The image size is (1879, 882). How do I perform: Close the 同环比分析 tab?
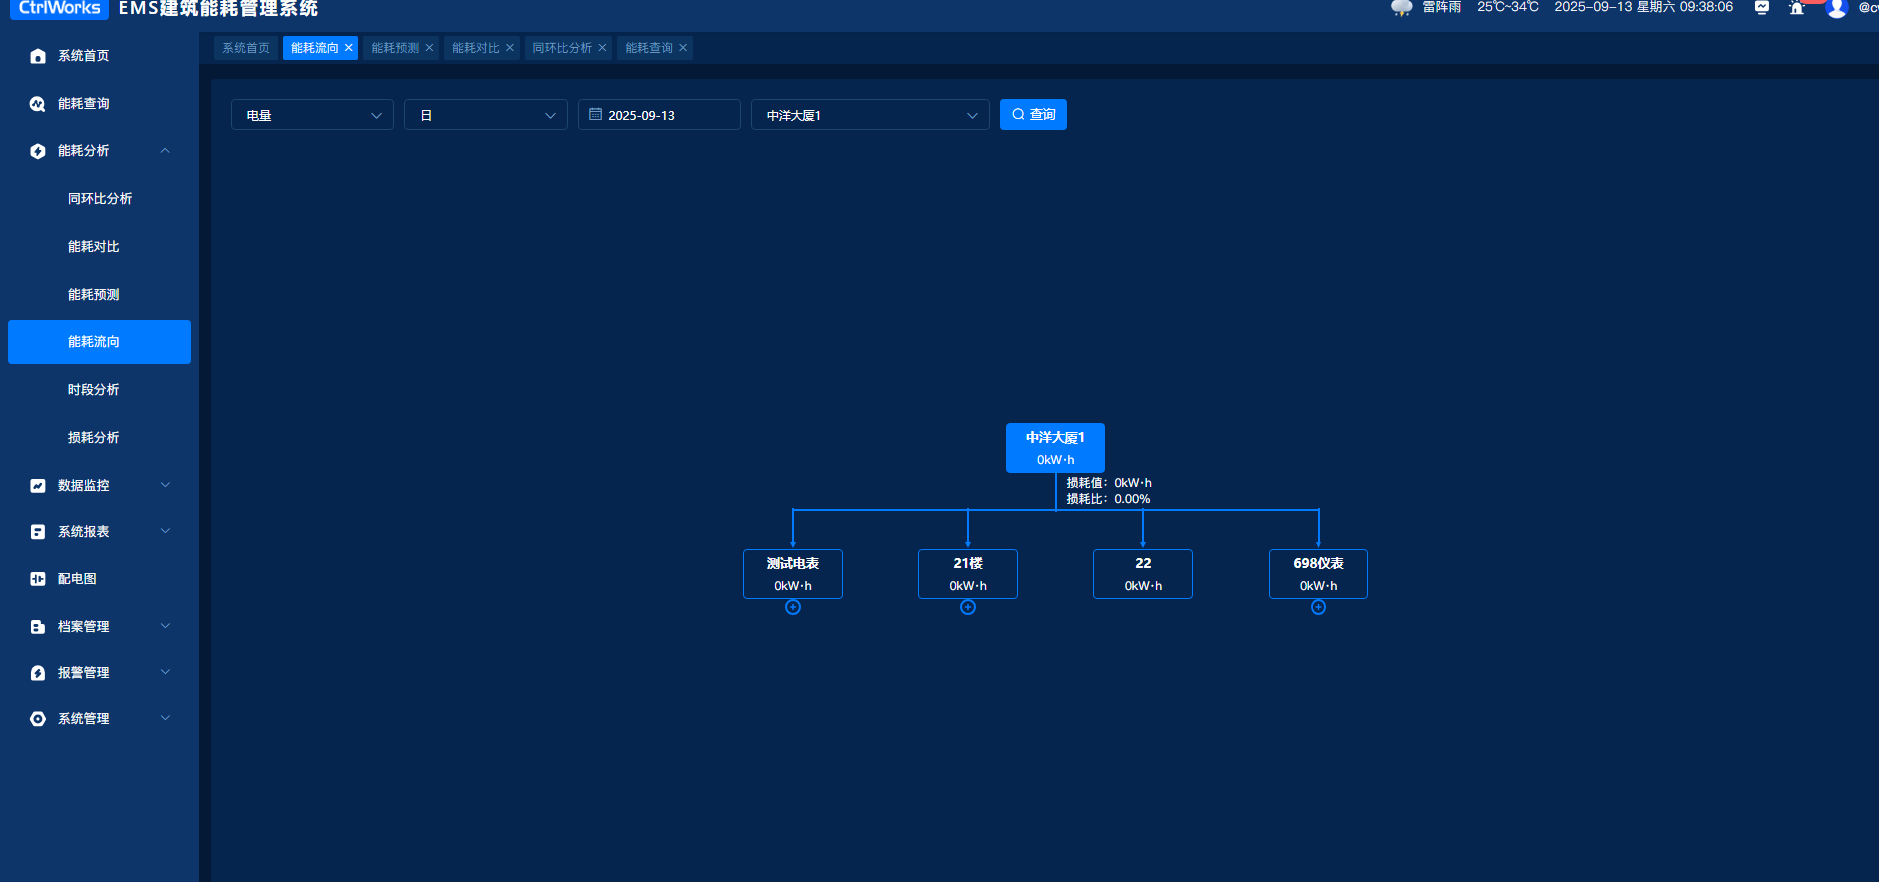602,48
